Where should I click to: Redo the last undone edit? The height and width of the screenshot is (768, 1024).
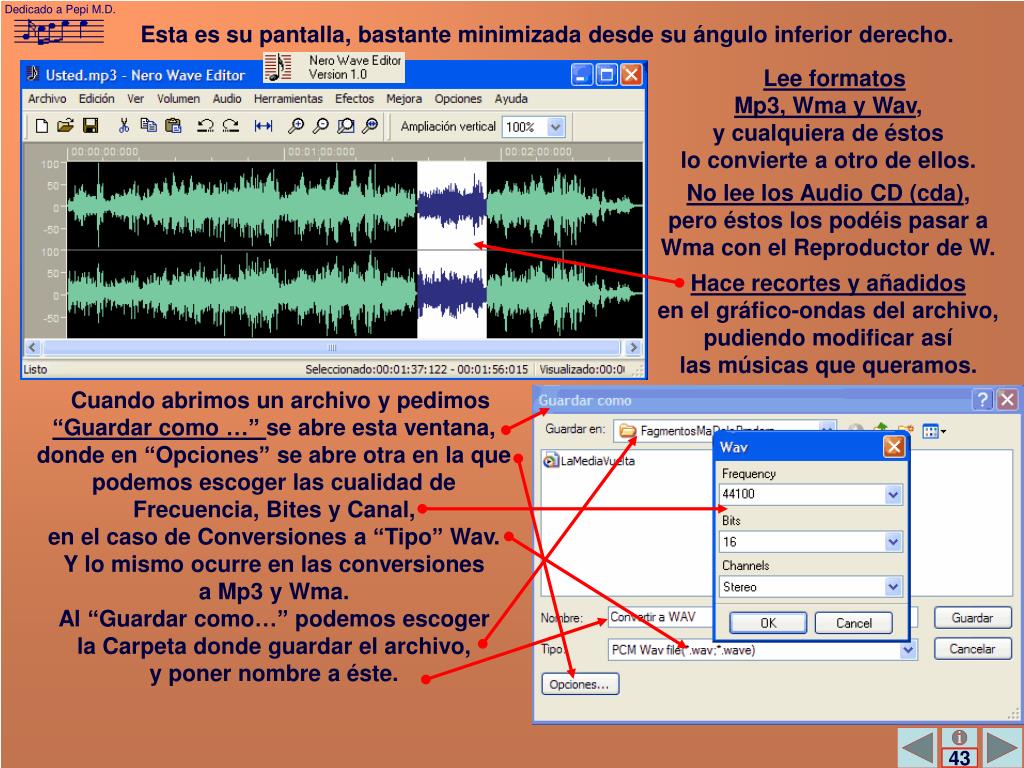(x=231, y=126)
